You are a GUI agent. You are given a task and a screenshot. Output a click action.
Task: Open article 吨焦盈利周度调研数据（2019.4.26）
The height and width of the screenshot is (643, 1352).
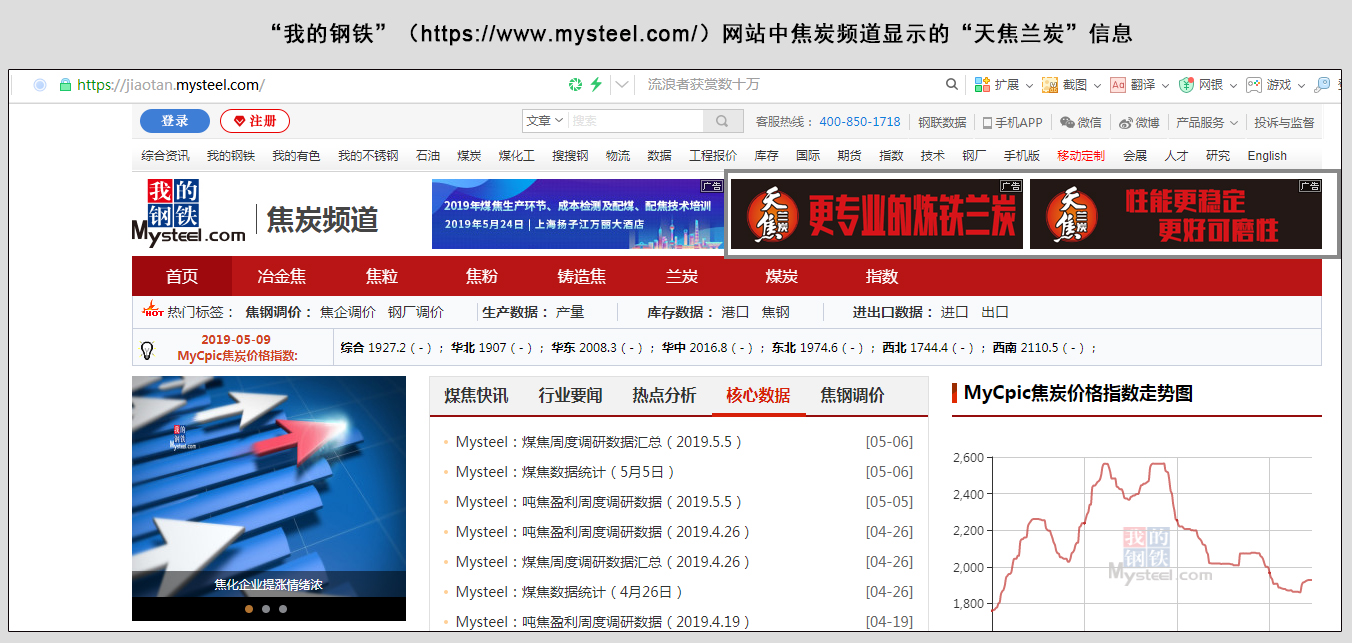(603, 532)
